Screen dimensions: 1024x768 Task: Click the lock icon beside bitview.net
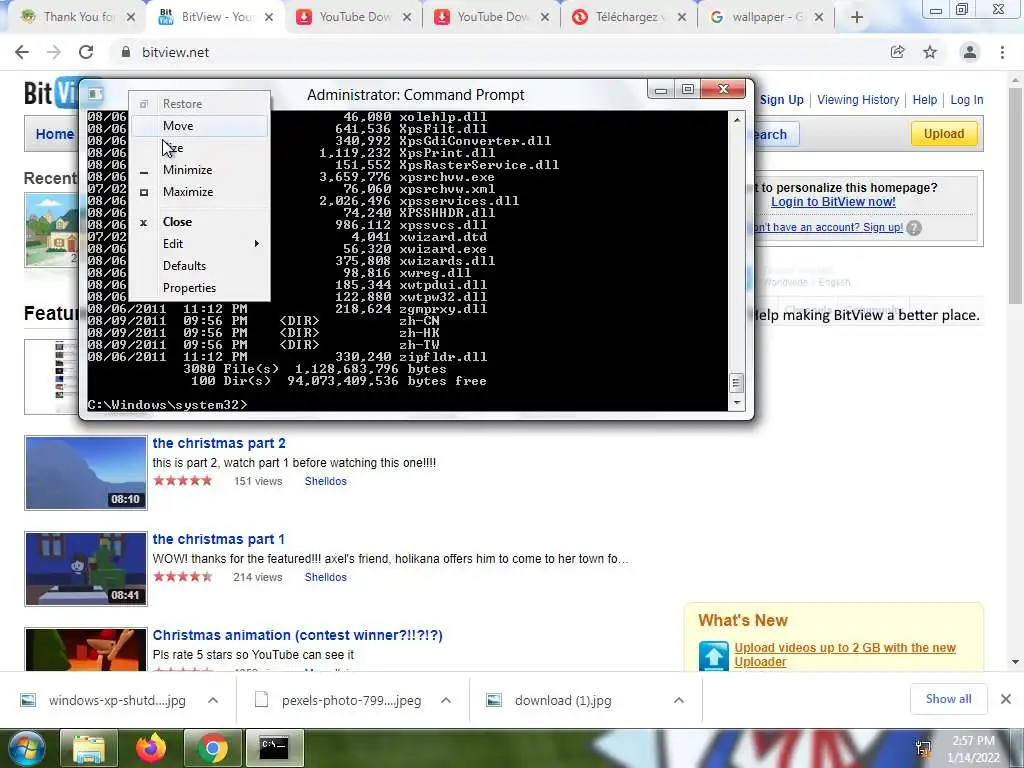coord(126,52)
